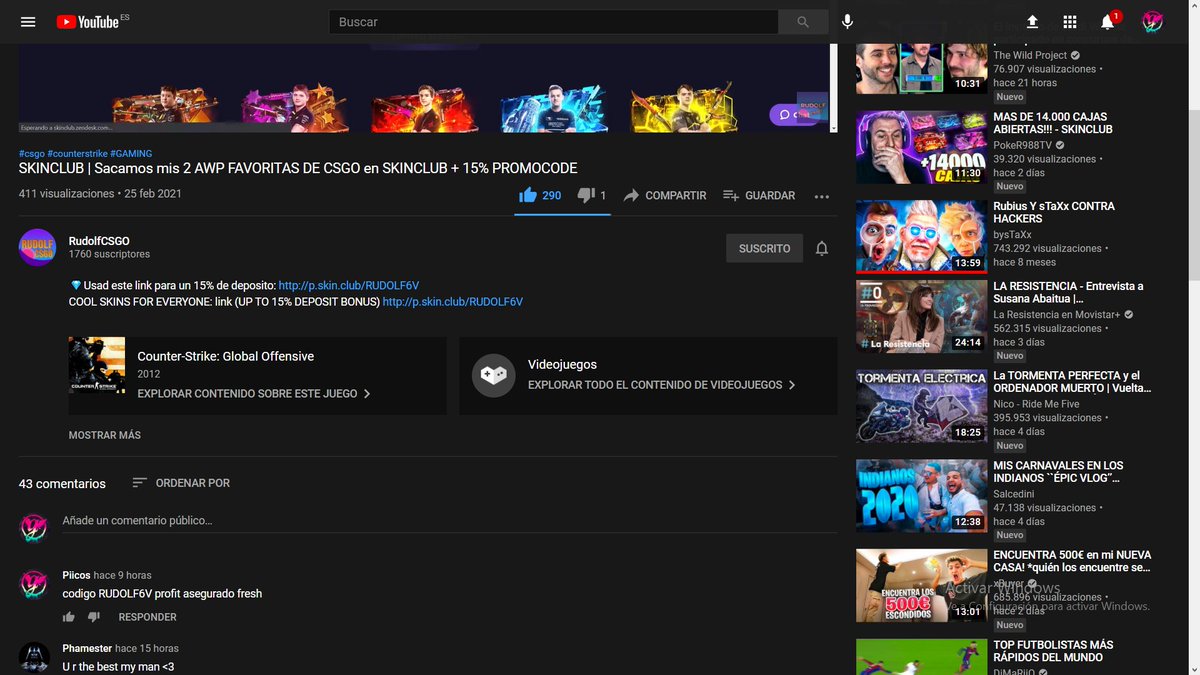This screenshot has height=675, width=1200.
Task: Open the RudolfCSGO channel name
Action: [x=99, y=241]
